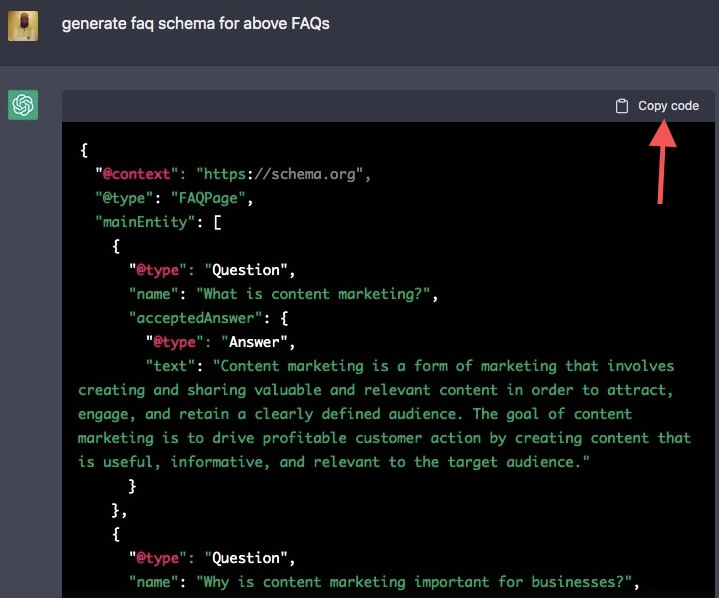
Task: Click the prompt text about generating faq schema
Action: pyautogui.click(x=195, y=24)
